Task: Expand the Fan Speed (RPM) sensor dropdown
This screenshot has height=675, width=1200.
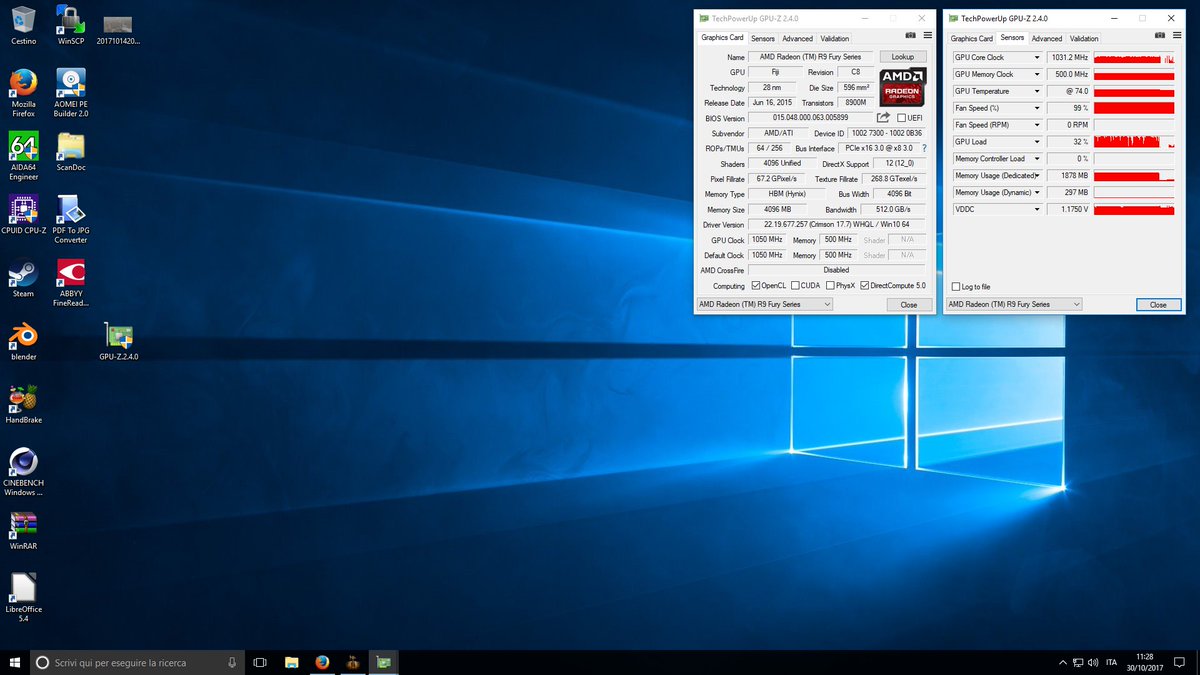Action: pyautogui.click(x=1037, y=125)
